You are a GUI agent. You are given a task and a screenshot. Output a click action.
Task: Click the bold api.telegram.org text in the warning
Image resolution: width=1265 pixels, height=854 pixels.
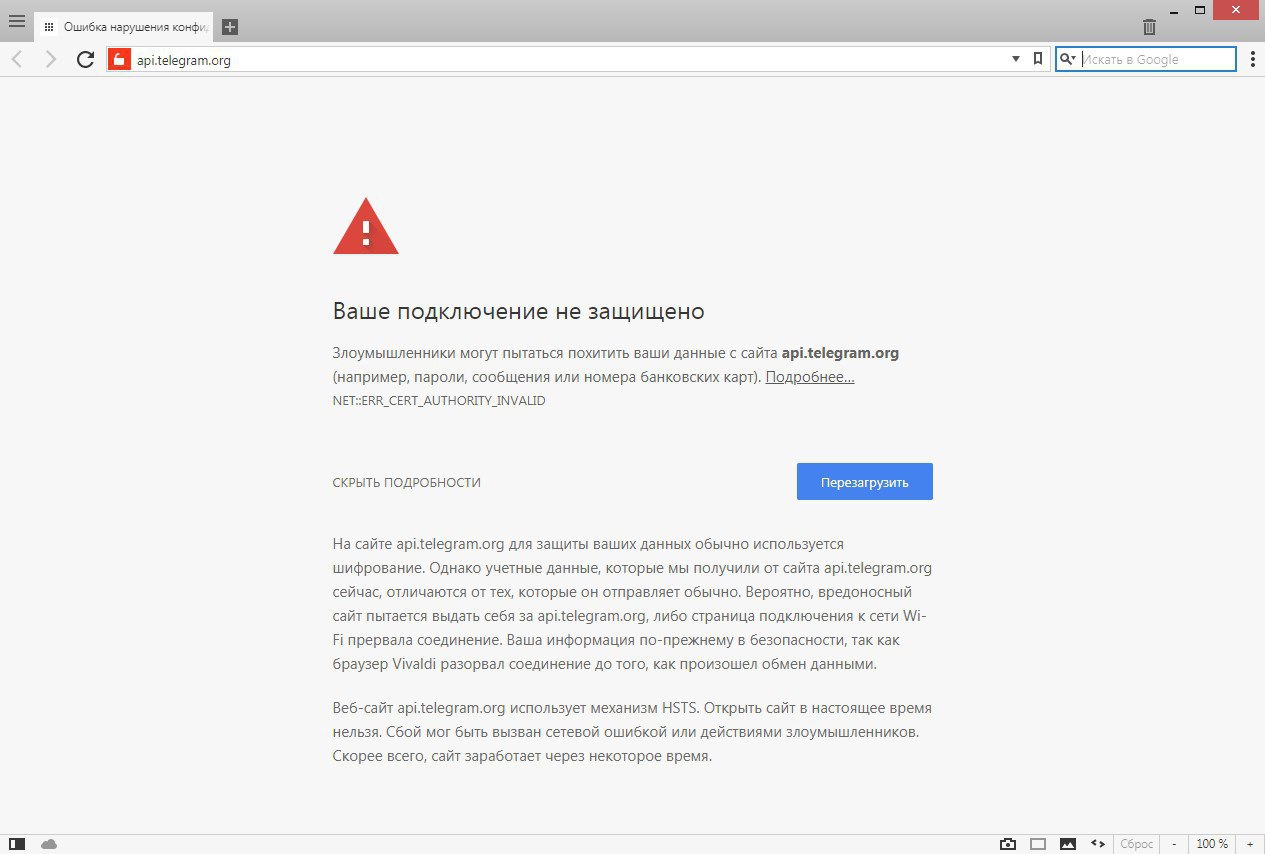[x=840, y=352]
